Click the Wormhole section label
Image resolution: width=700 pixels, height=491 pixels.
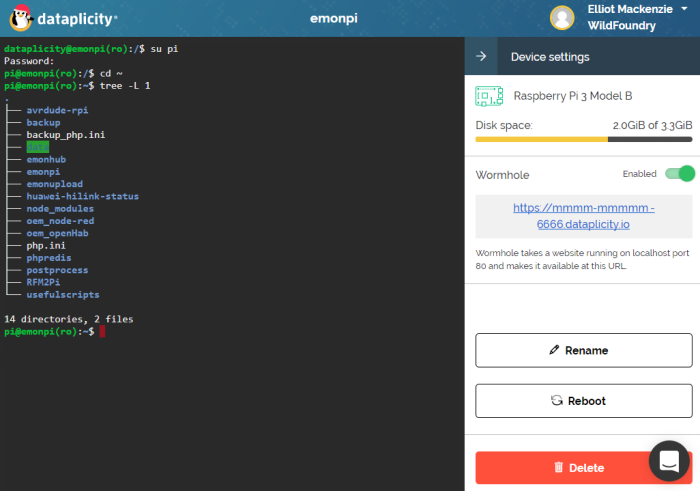tap(502, 175)
